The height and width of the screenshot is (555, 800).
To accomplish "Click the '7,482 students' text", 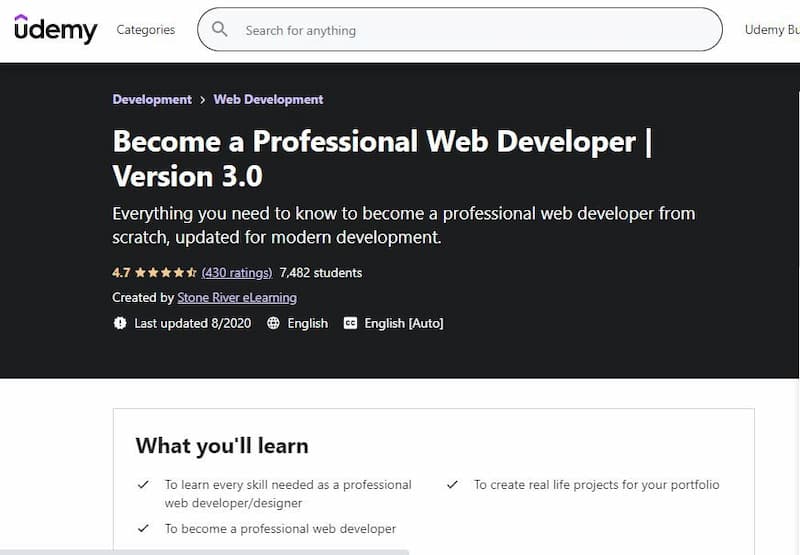I will pyautogui.click(x=321, y=273).
